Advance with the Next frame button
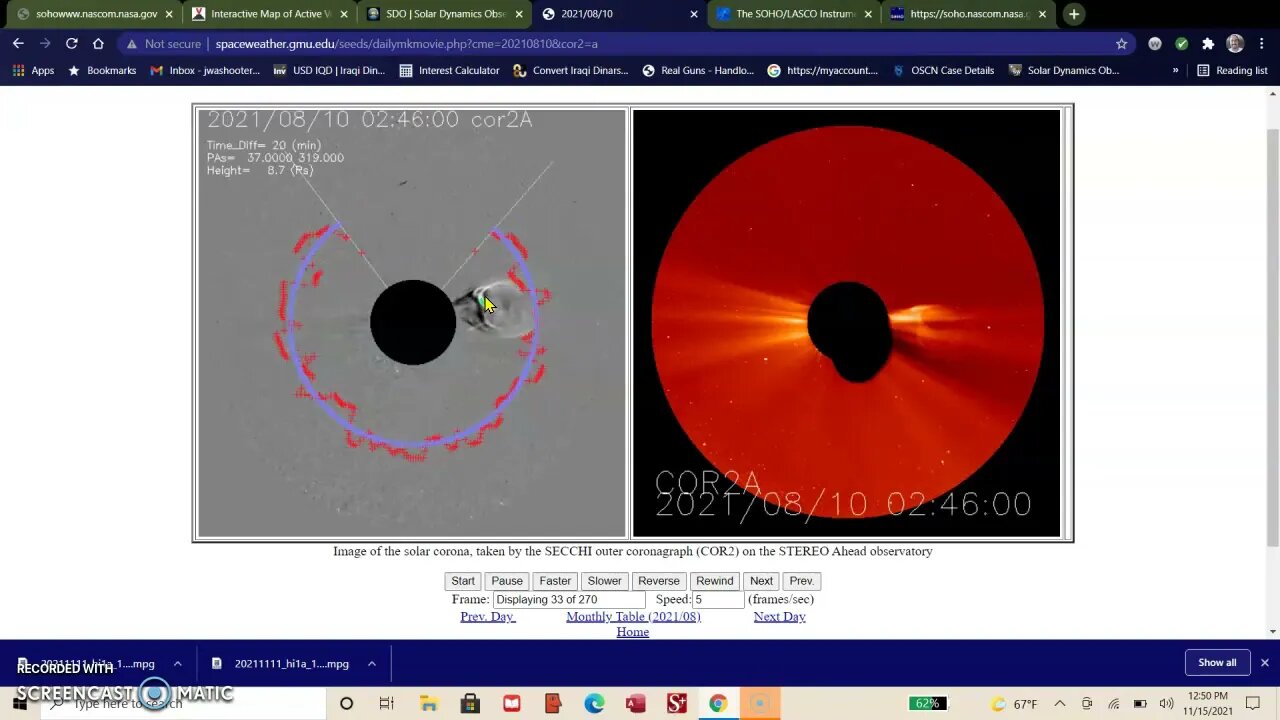 (x=761, y=581)
